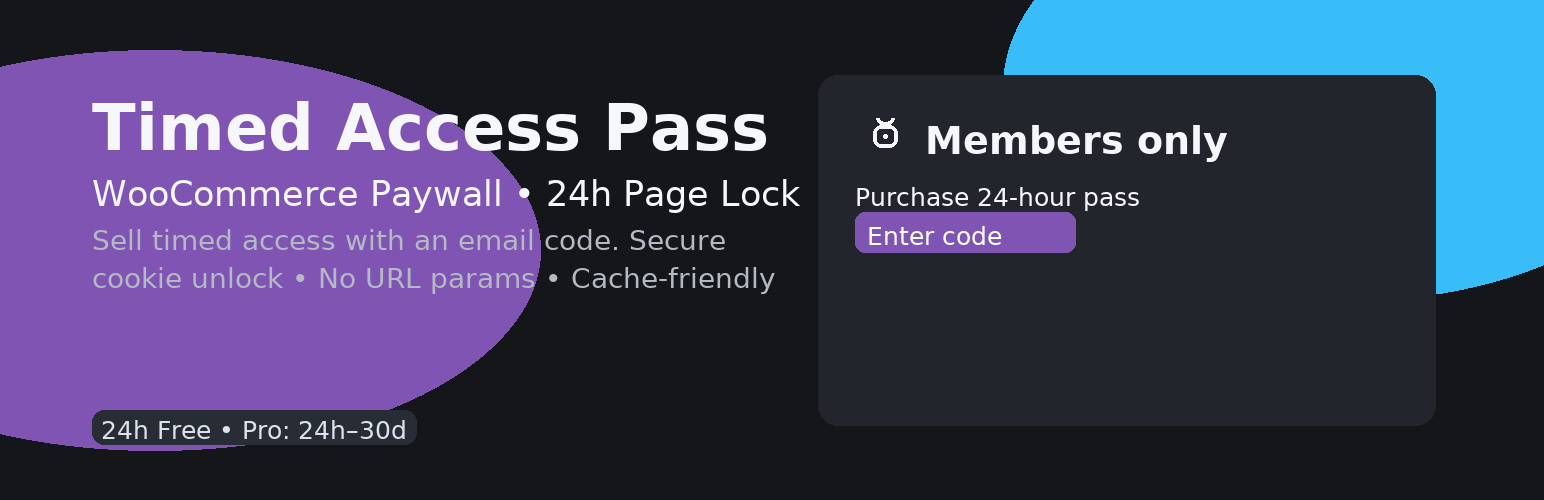The width and height of the screenshot is (1544, 500).
Task: Click the 24h Page Lock text
Action: [673, 194]
